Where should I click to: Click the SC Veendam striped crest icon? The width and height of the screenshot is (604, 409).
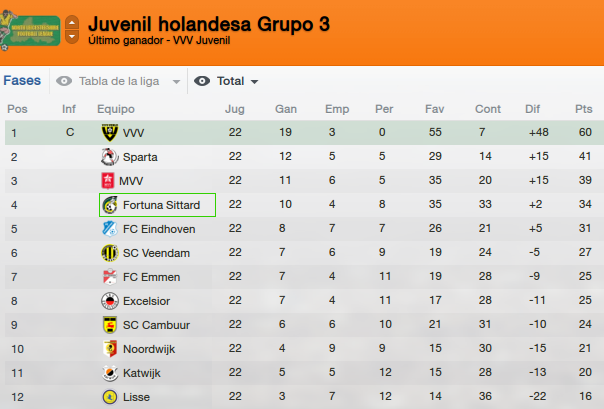109,253
